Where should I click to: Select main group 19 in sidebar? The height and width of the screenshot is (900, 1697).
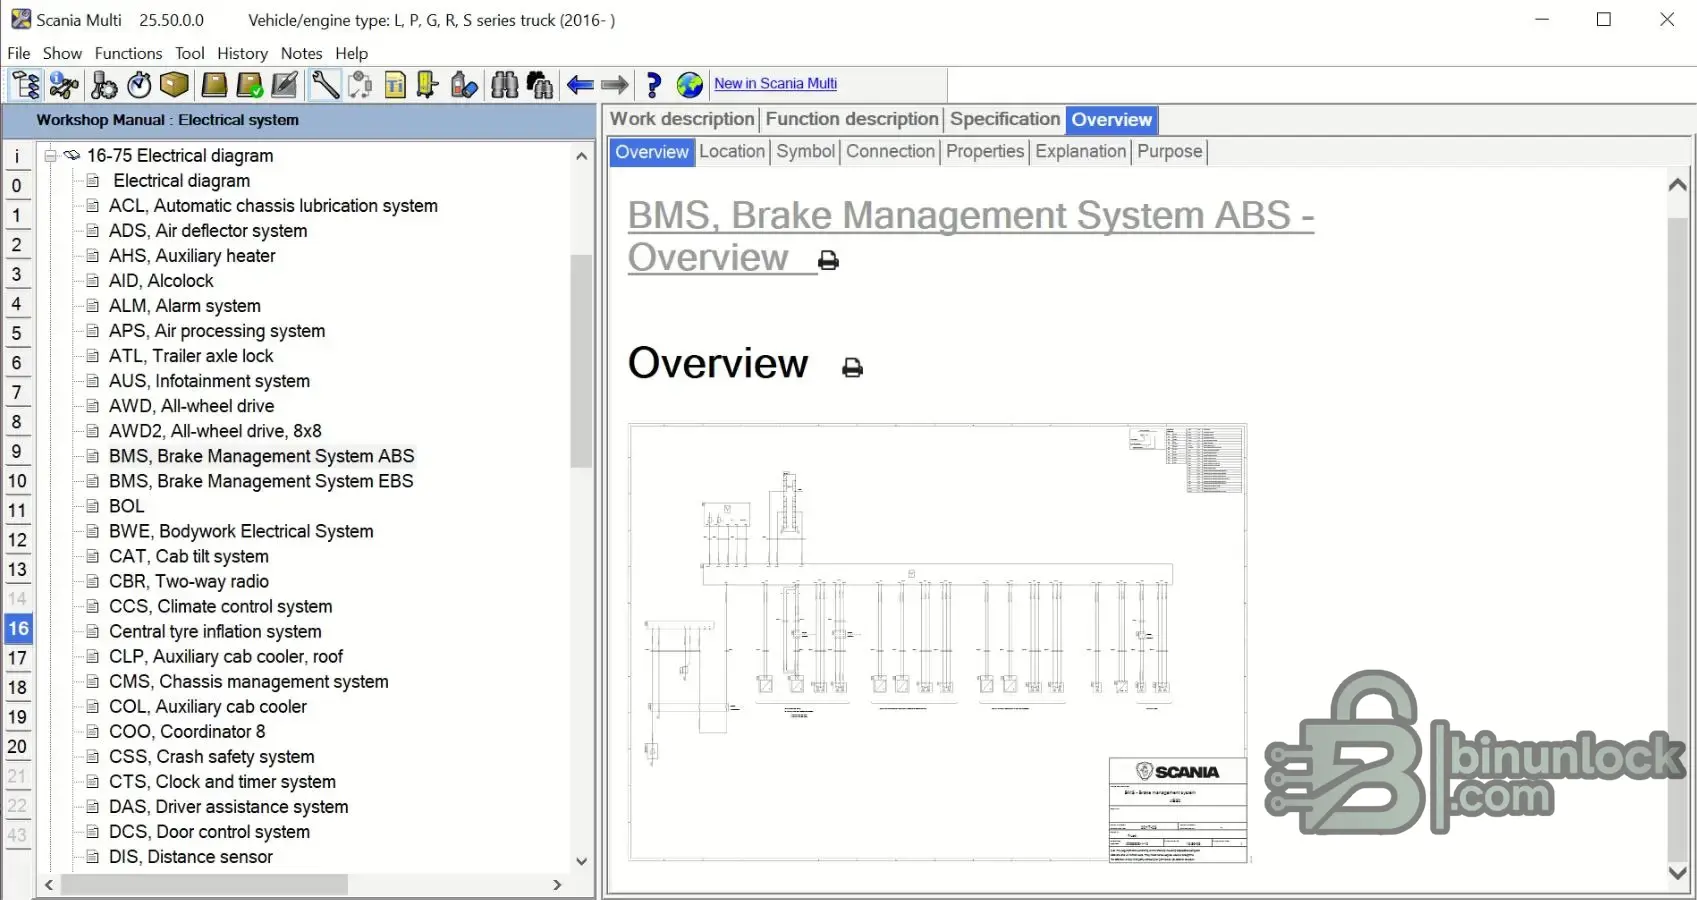click(17, 717)
